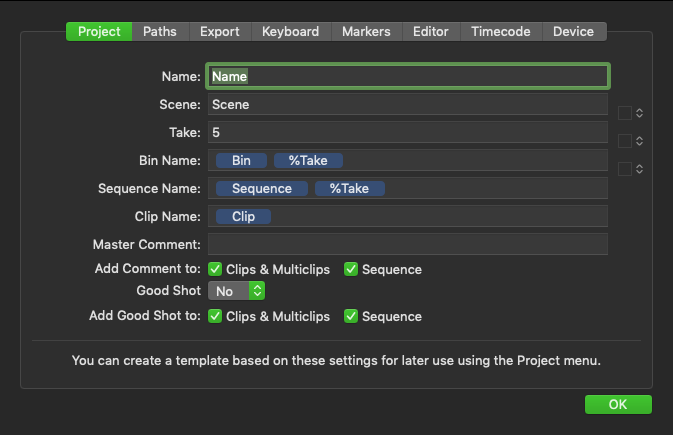673x435 pixels.
Task: Toggle Add Comment to Clips & Multiclips
Action: (215, 269)
